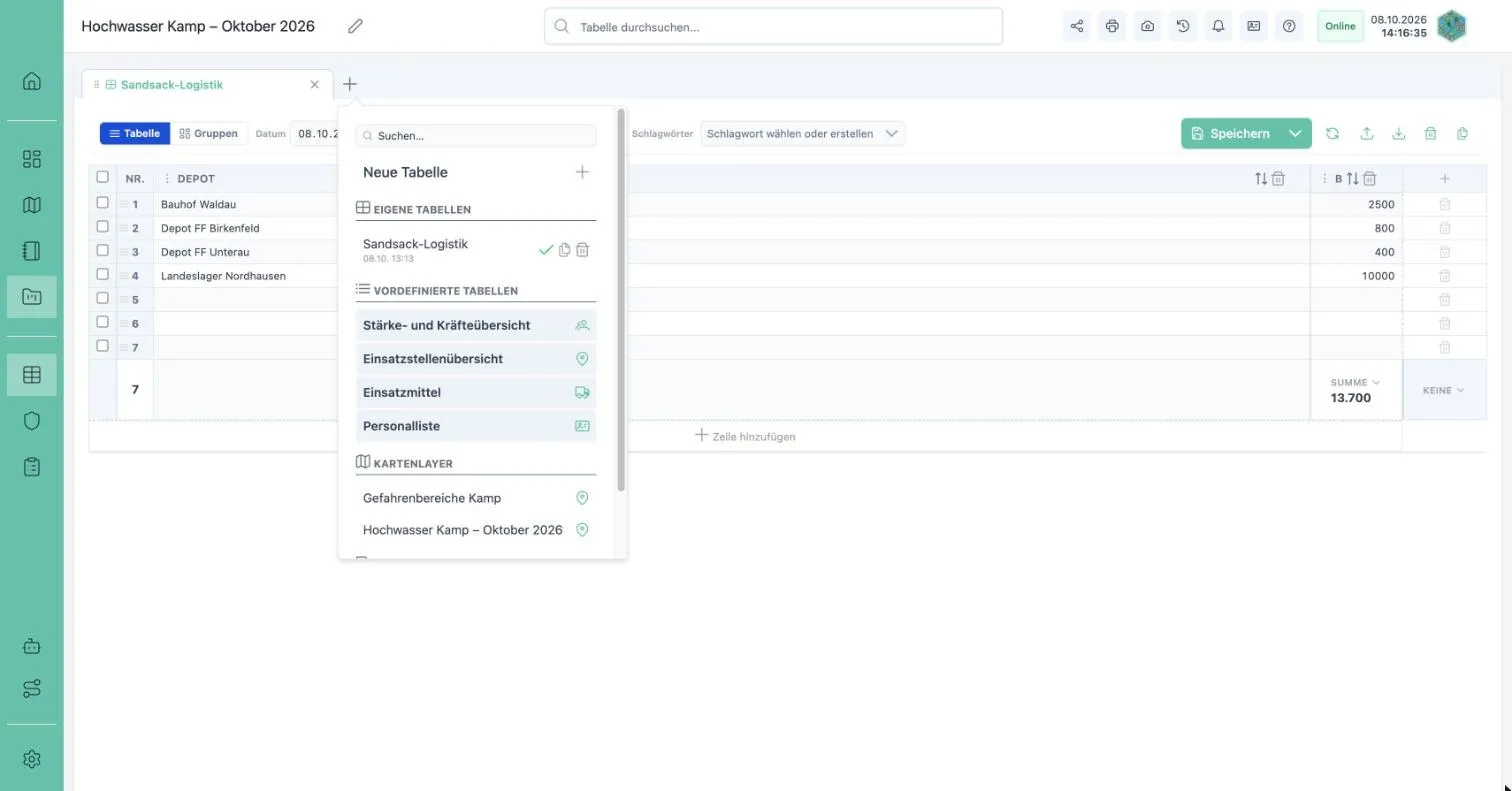Image resolution: width=1512 pixels, height=791 pixels.
Task: Go to home in left sidebar
Action: pos(32,81)
